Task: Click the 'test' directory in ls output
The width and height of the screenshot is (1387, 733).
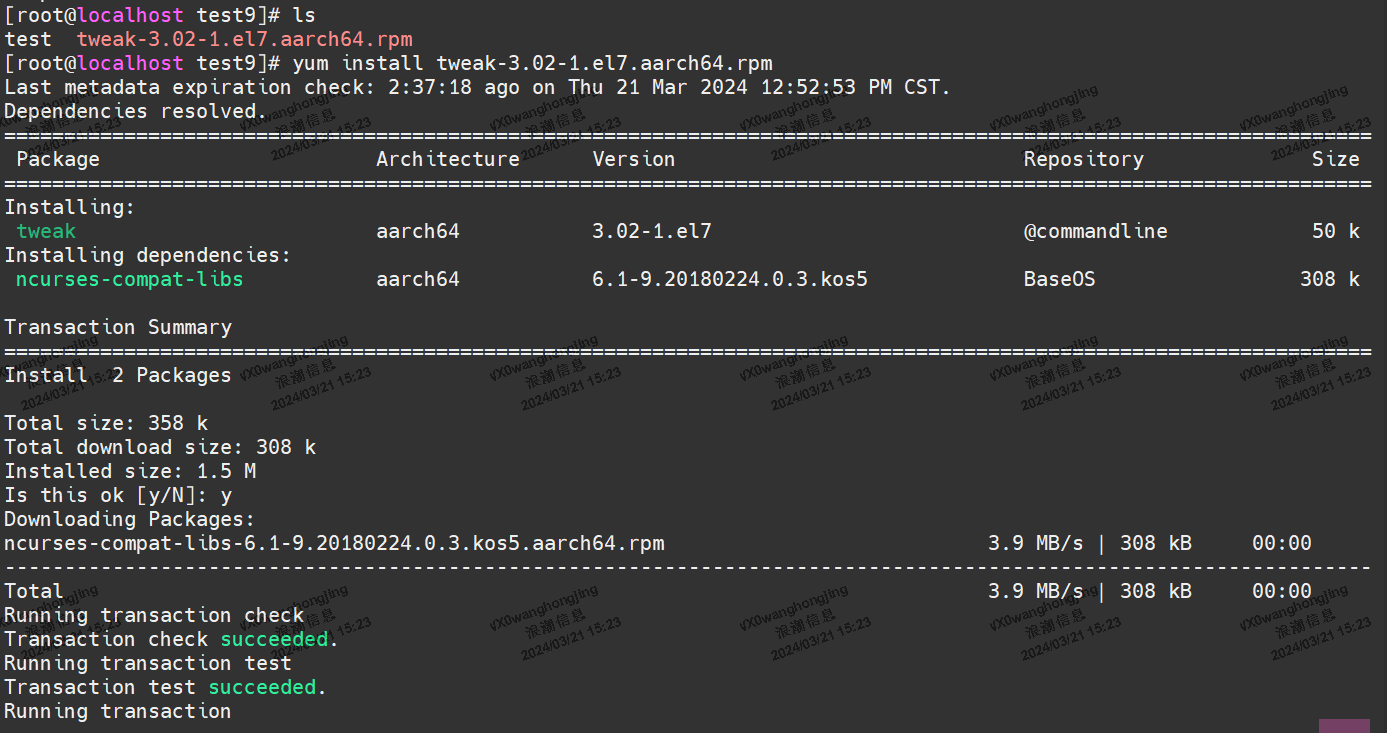Action: coord(28,39)
